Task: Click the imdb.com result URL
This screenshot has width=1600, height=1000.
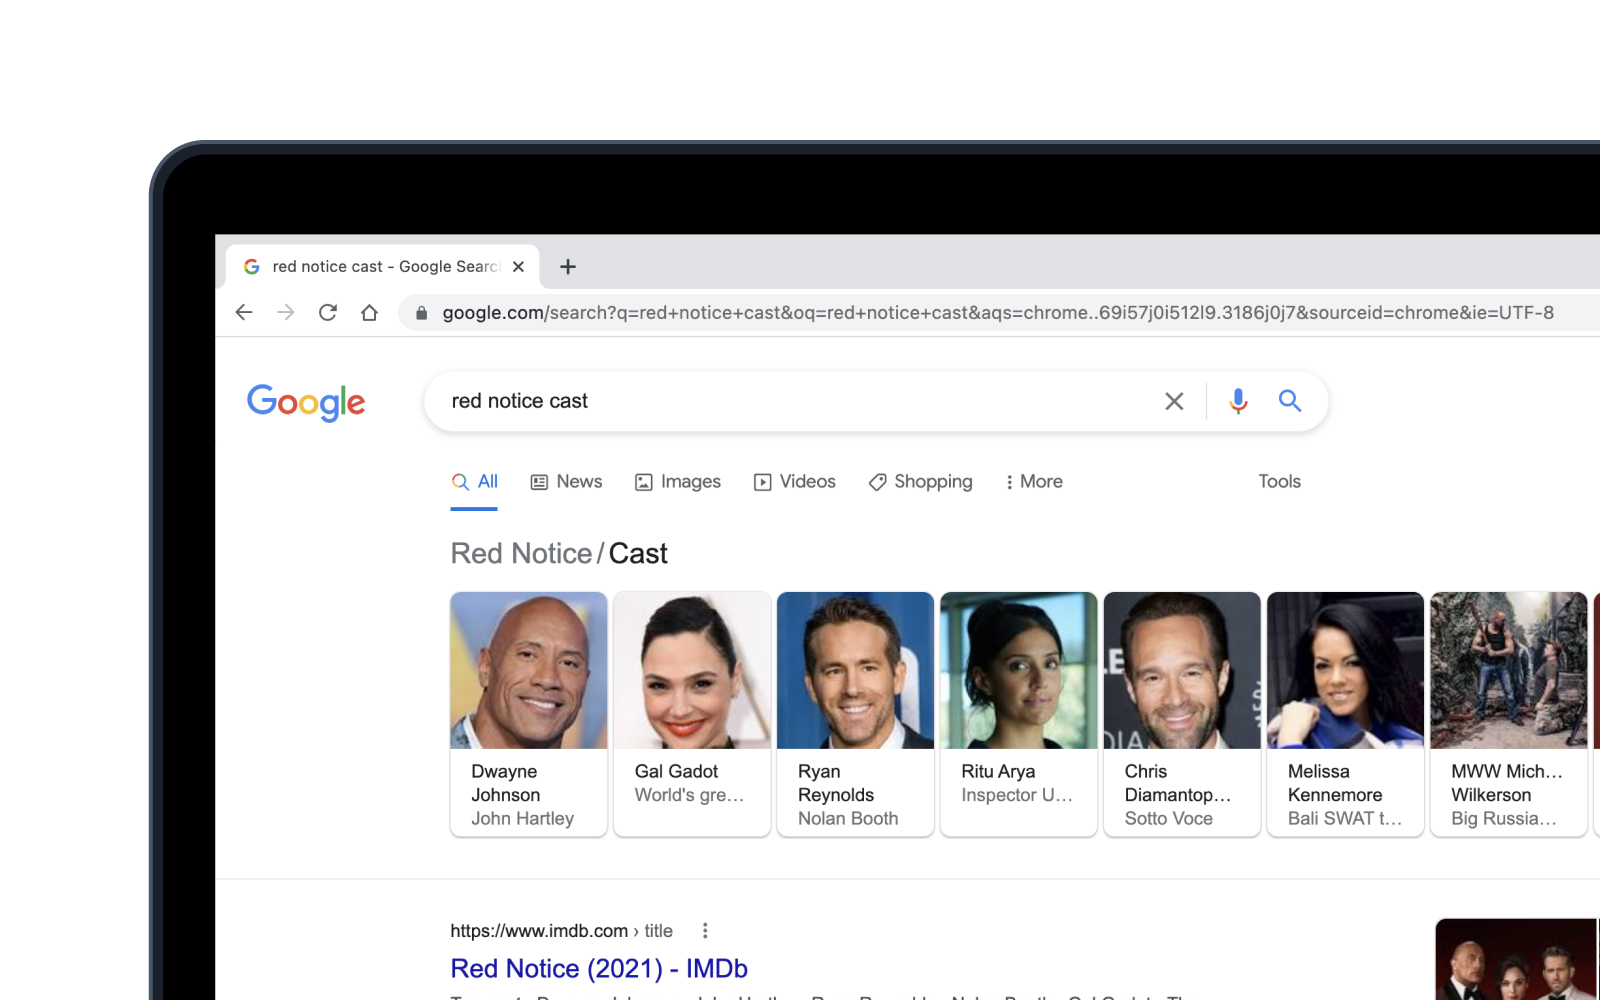Action: click(x=562, y=931)
